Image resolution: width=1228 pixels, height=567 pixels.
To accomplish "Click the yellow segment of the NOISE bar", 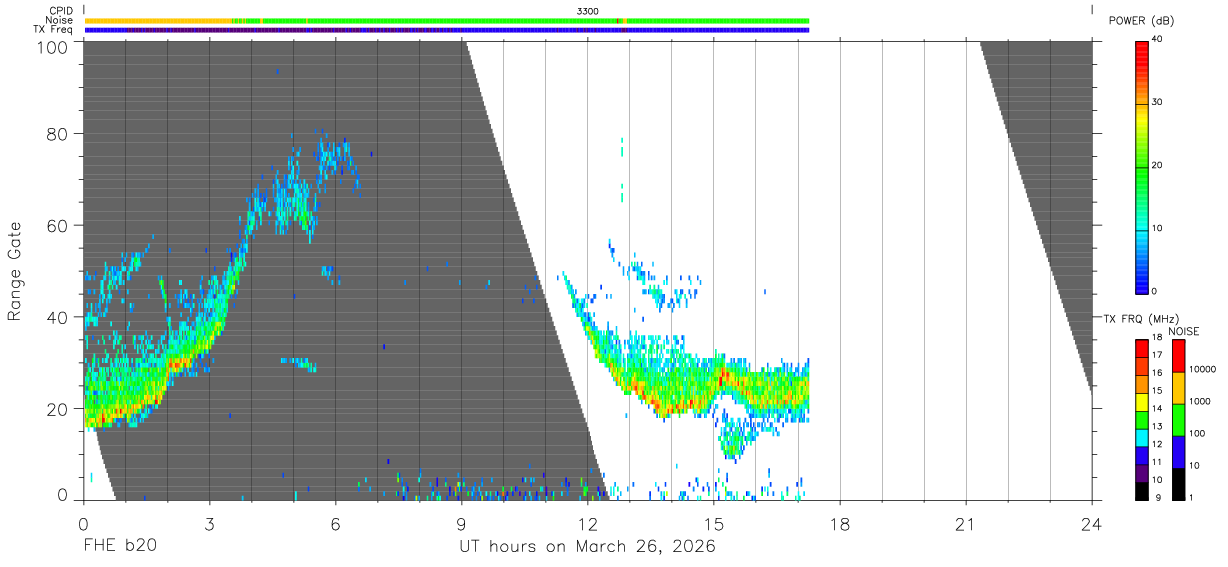I will (1179, 388).
